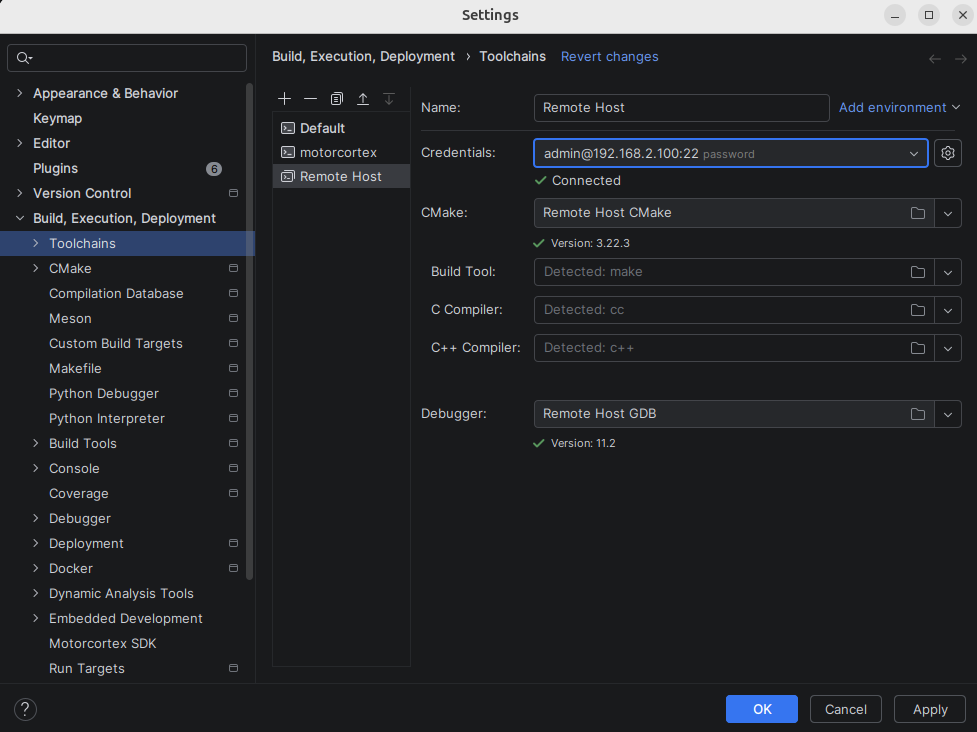Screen dimensions: 977x732
Task: Move toolchain up with arrow icon
Action: [x=363, y=99]
